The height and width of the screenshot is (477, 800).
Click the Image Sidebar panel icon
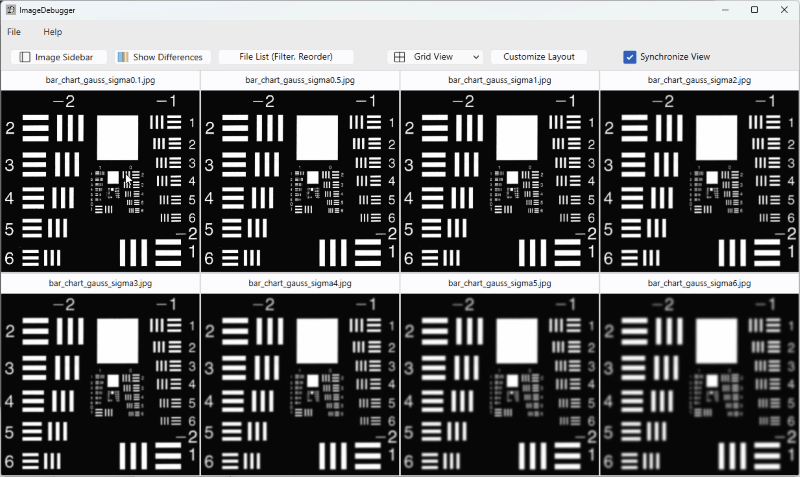click(25, 57)
